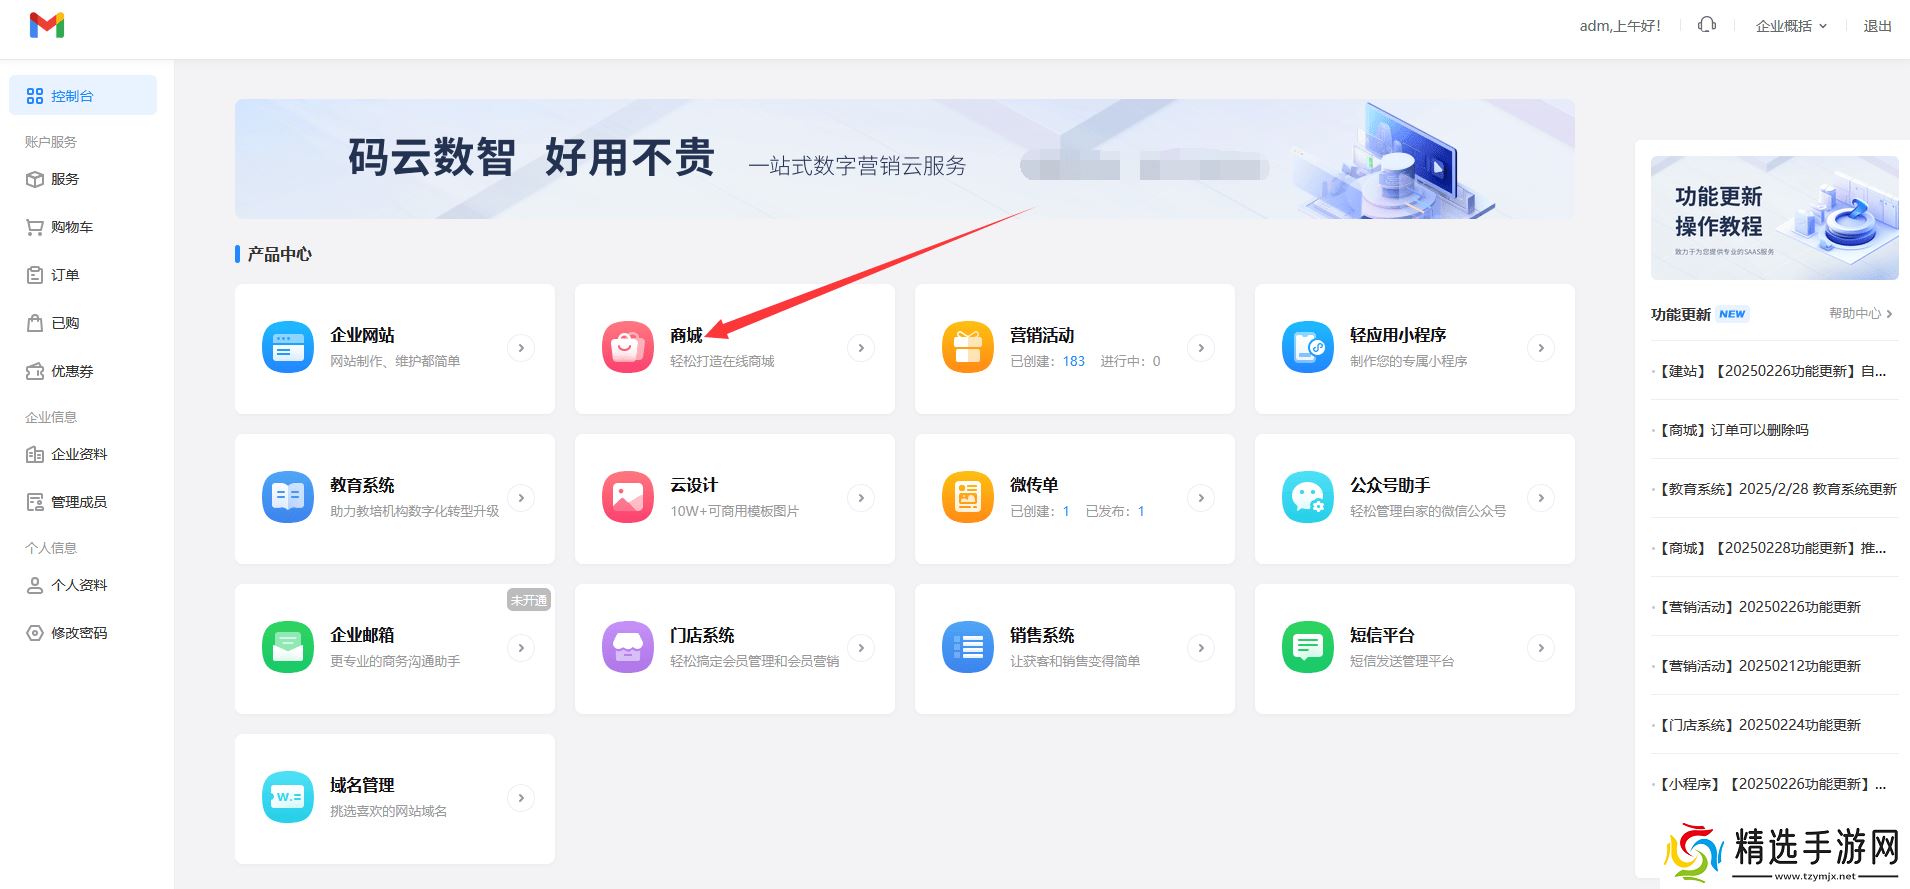Expand the 帮助中心 chevron link

(x=1860, y=314)
